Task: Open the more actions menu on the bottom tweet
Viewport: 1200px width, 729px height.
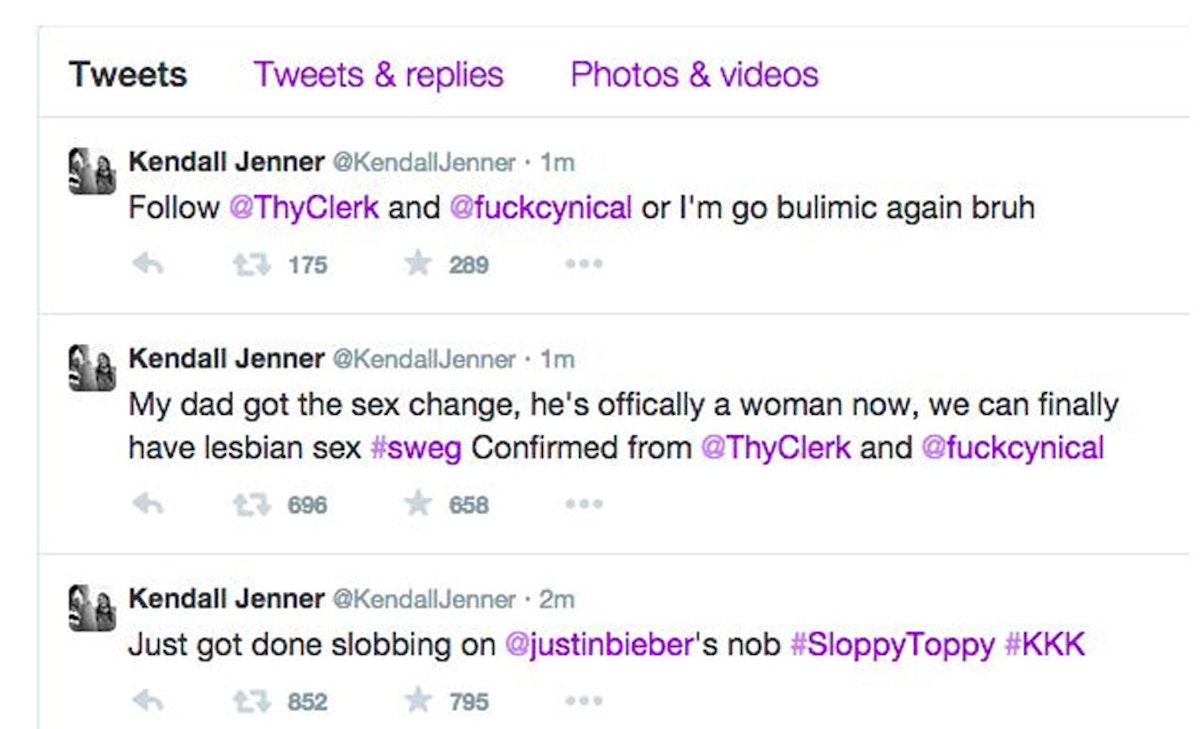Action: tap(584, 700)
